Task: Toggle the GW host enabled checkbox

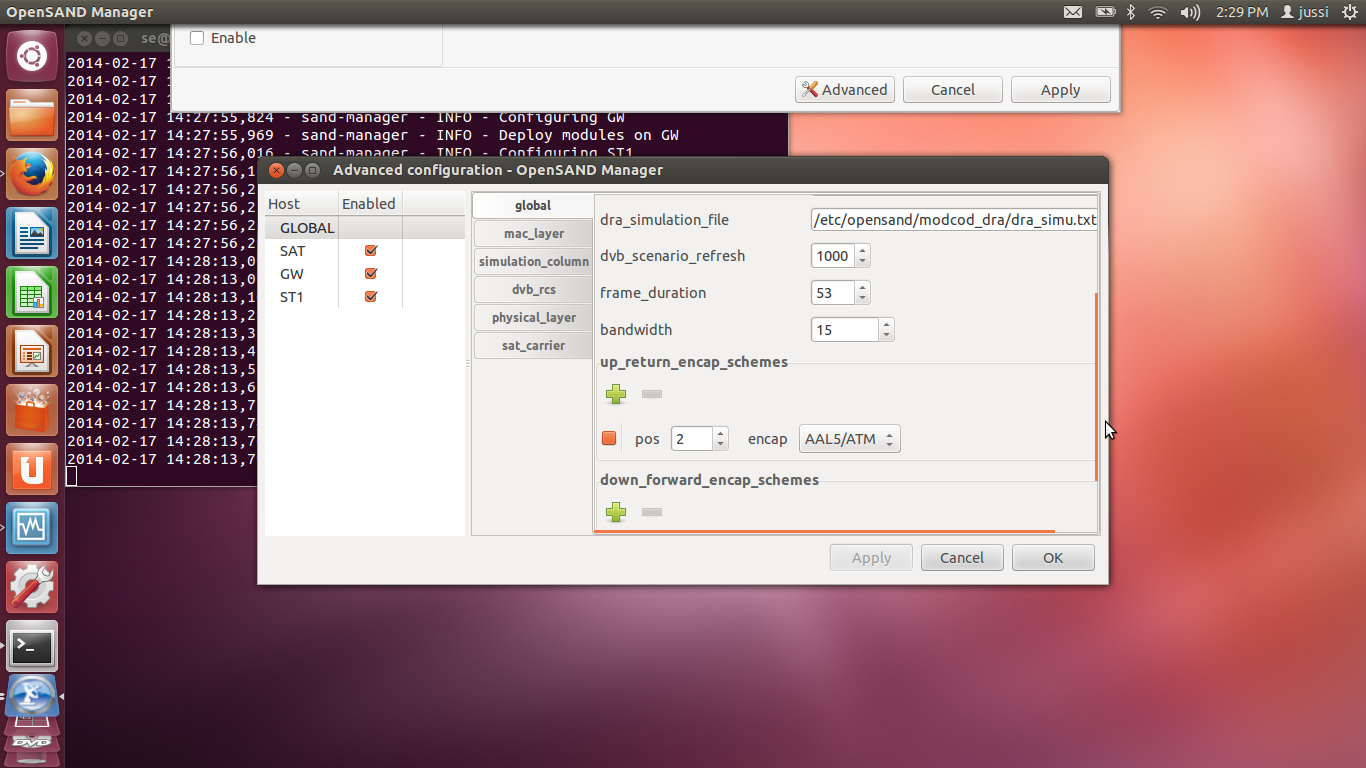Action: pos(371,274)
